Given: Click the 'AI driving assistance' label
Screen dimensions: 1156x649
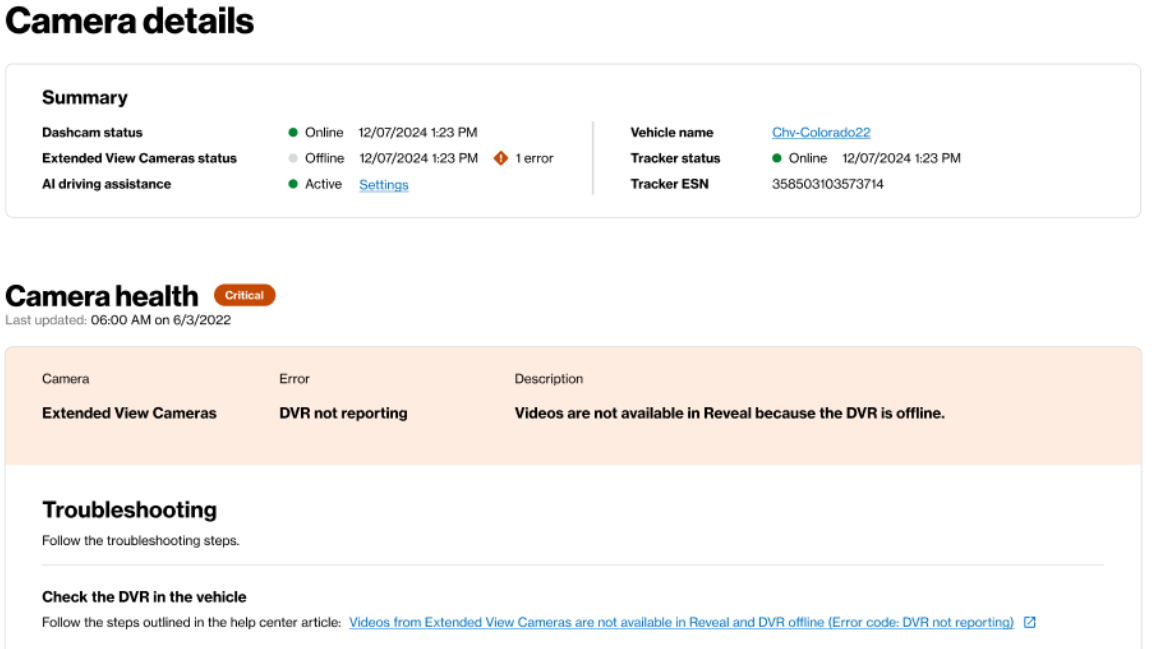Looking at the screenshot, I should point(106,184).
